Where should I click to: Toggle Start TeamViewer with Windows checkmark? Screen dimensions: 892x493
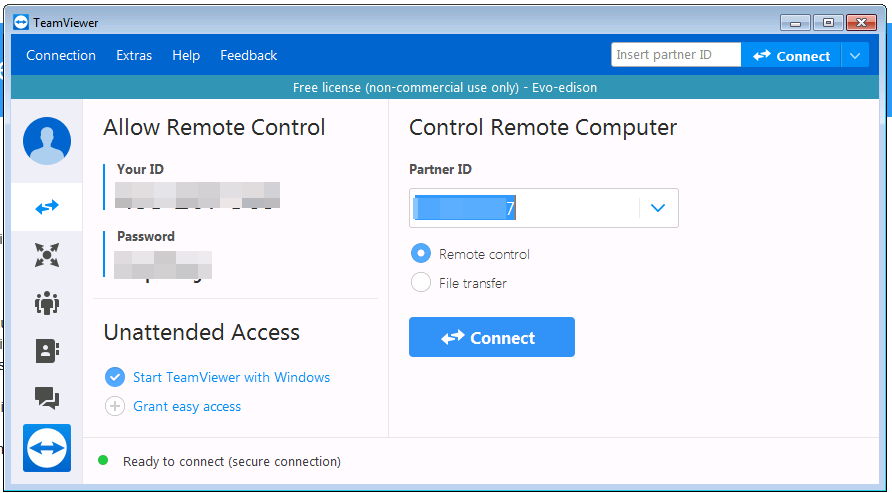(115, 377)
